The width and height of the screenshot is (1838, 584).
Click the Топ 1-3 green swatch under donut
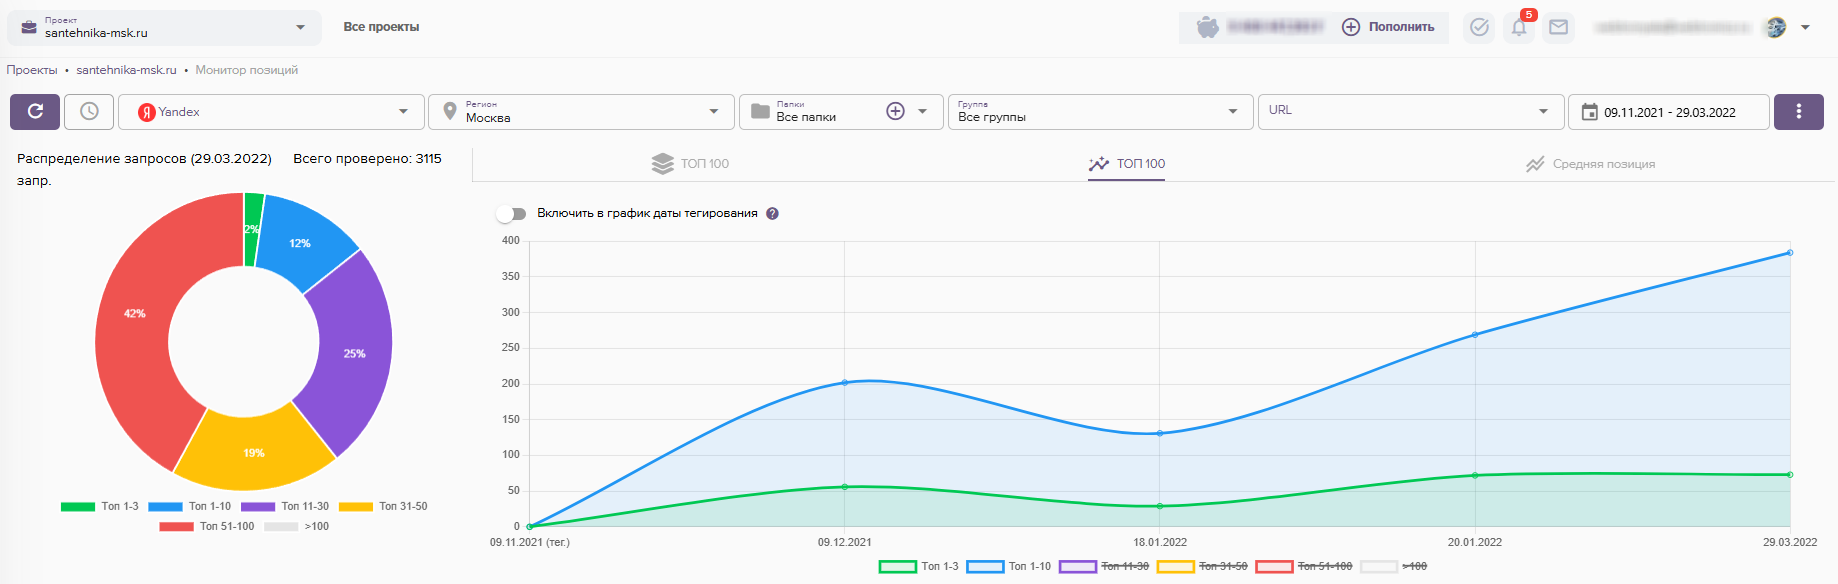[x=78, y=507]
